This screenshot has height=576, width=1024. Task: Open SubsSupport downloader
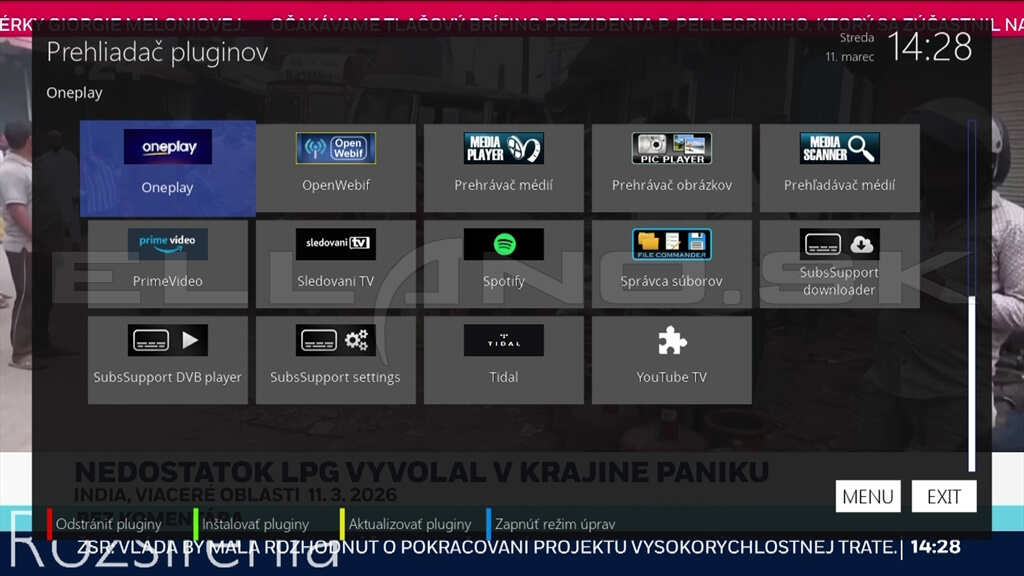(839, 262)
